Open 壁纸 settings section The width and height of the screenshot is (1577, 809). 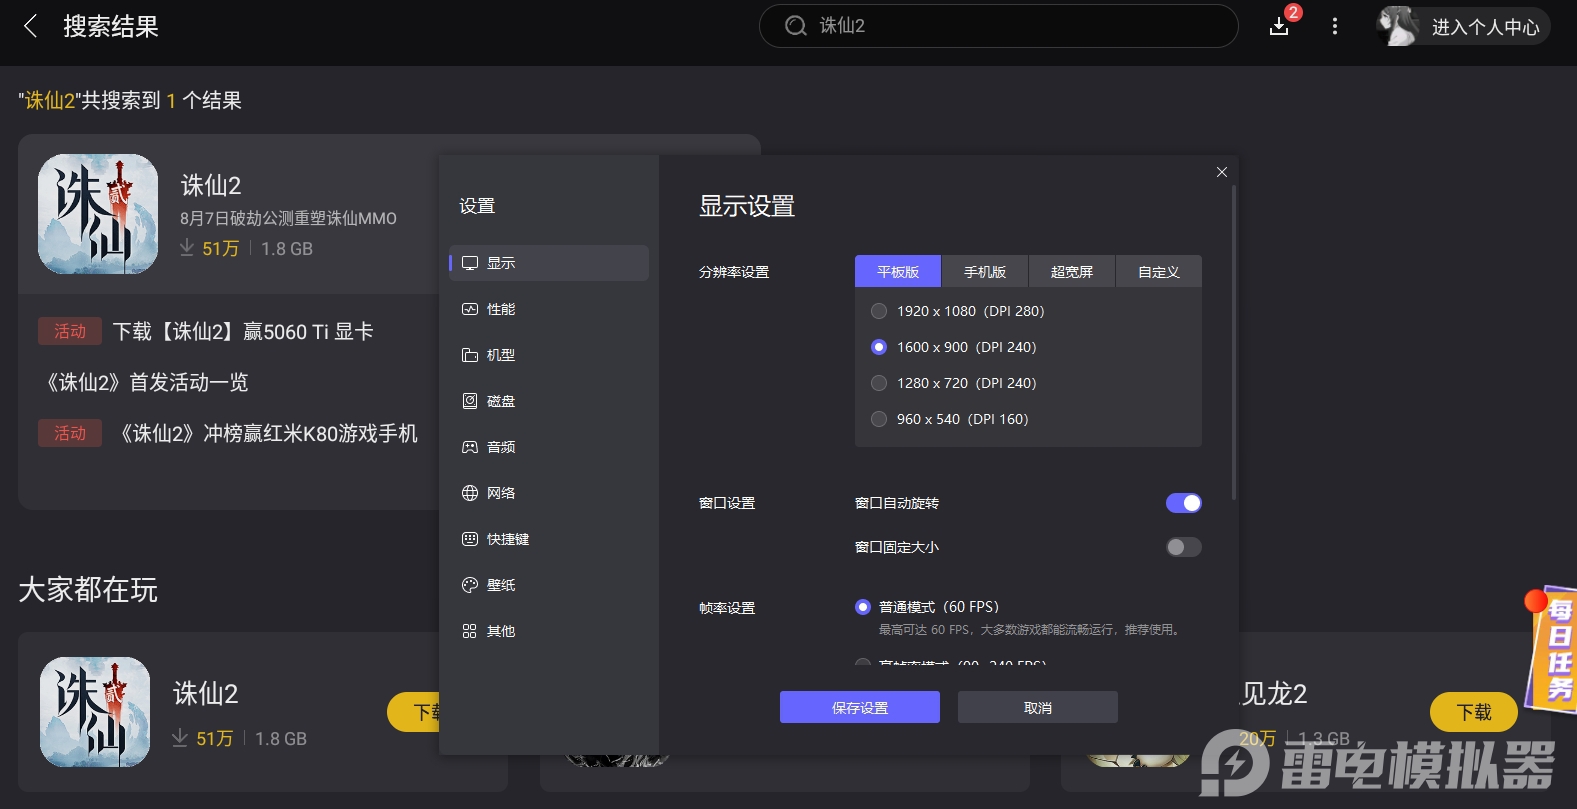click(x=549, y=585)
